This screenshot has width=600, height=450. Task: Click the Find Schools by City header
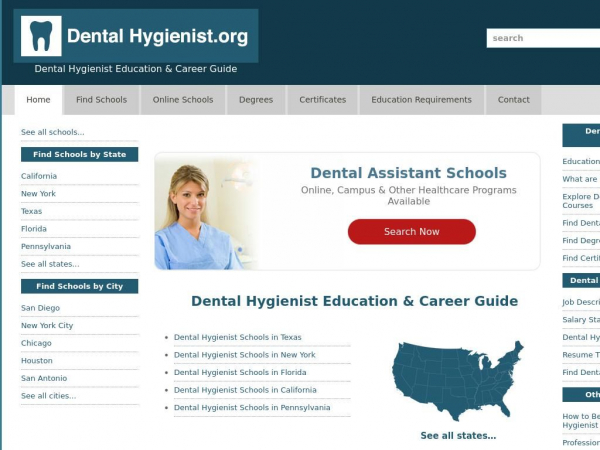pos(80,286)
